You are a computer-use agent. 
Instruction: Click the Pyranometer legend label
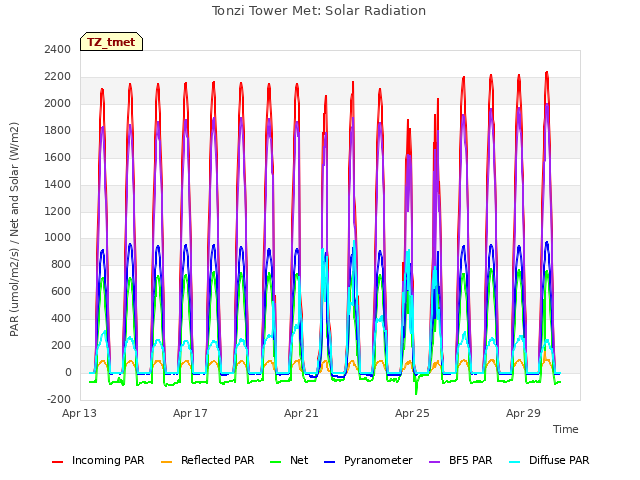[x=378, y=460]
